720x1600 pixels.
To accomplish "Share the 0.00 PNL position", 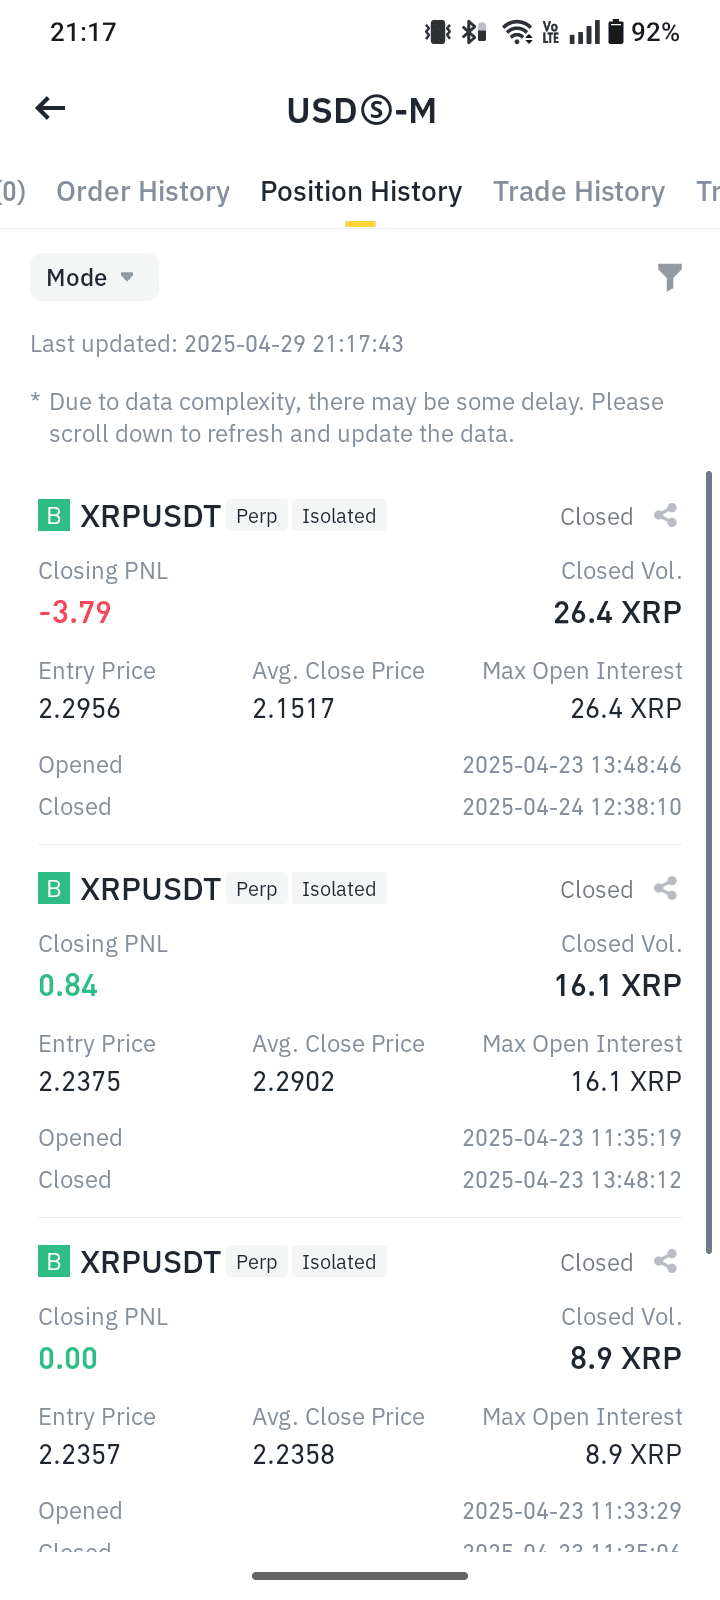I will point(666,1262).
